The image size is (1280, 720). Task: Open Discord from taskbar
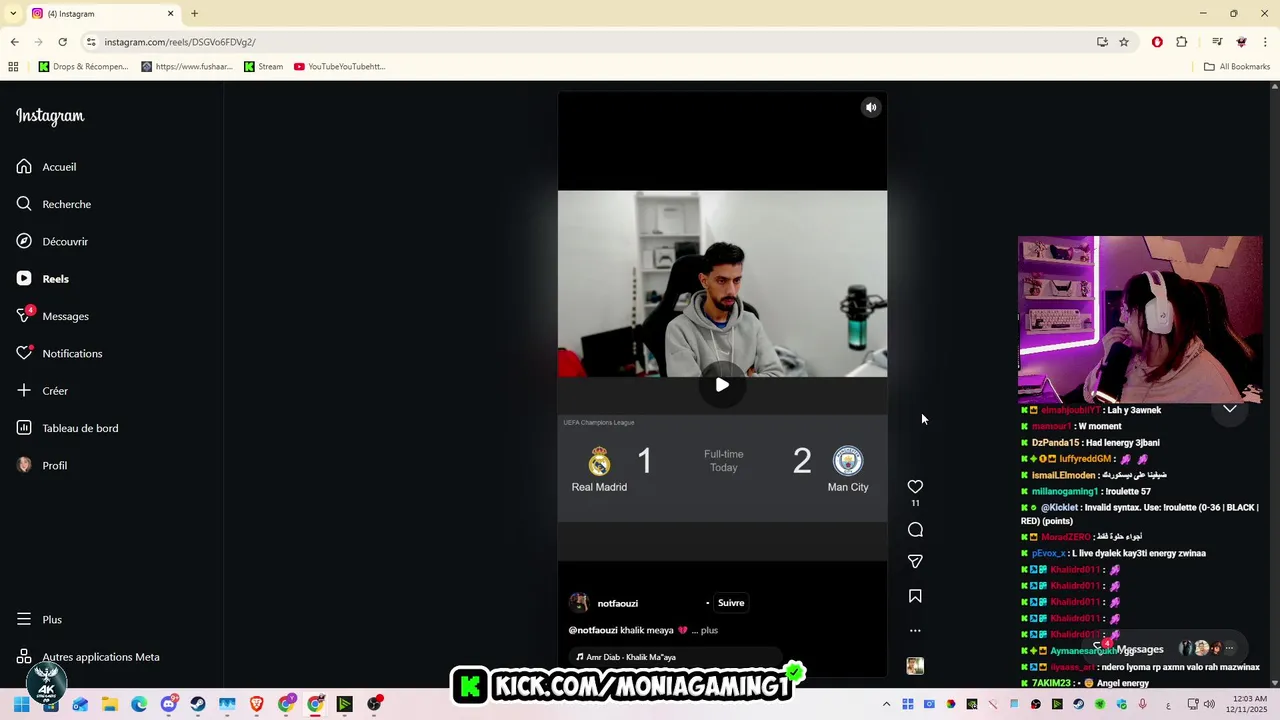(169, 704)
